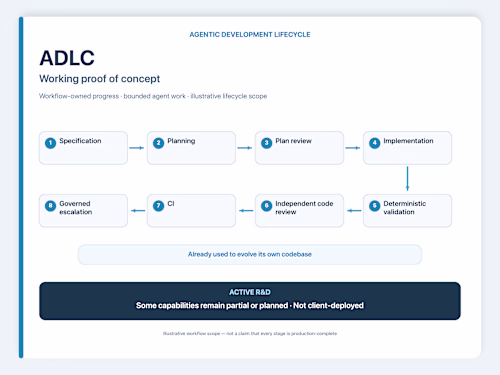Click the number 4 badge beside Implementation
The image size is (500, 375).
coord(374,143)
